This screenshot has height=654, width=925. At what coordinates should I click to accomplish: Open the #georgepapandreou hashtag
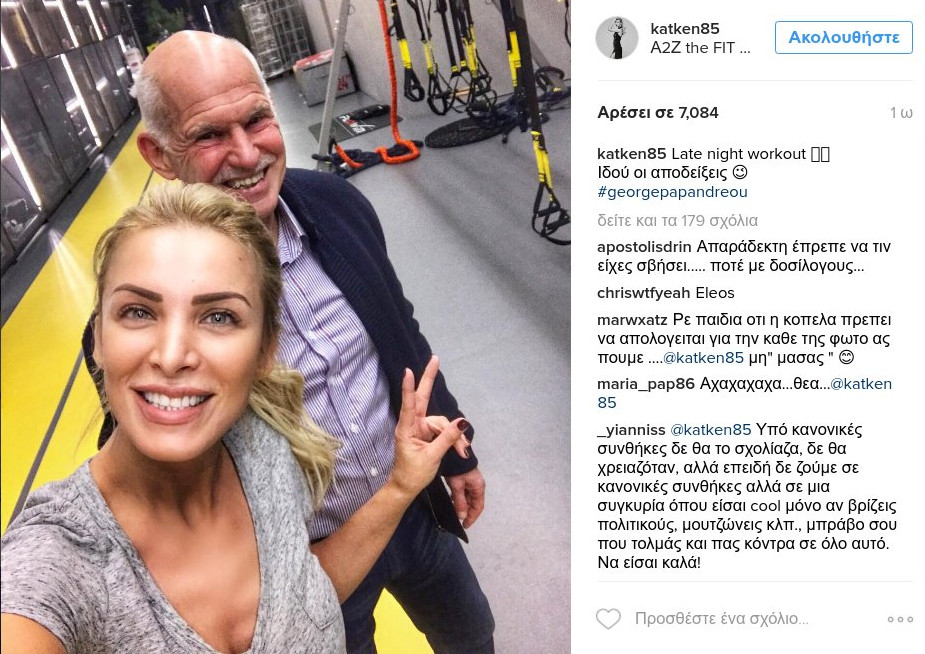point(672,192)
